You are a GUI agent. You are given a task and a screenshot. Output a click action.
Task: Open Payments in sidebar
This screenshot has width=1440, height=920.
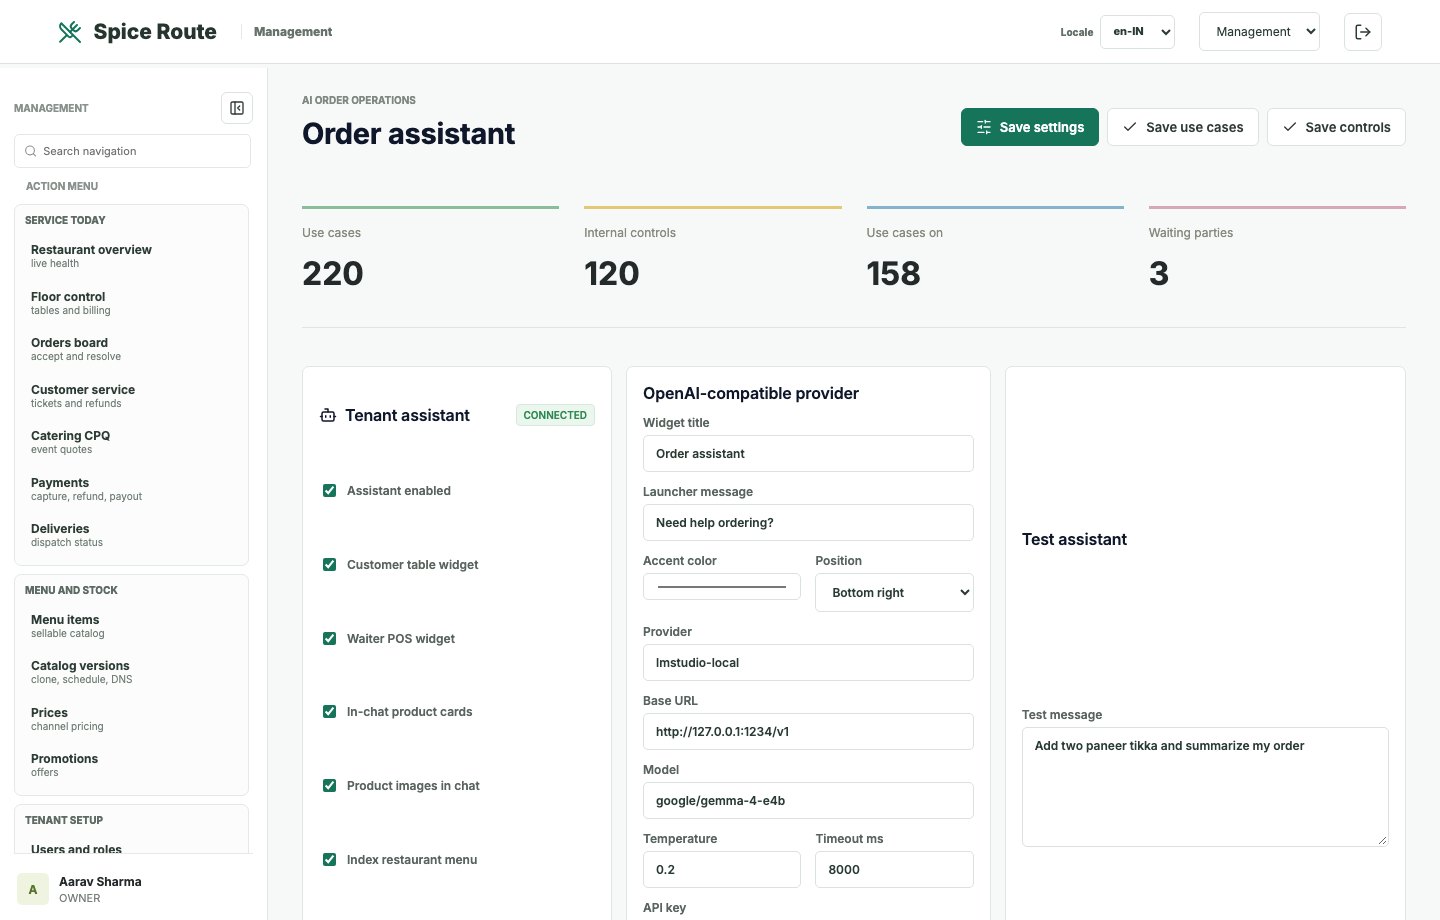(x=131, y=489)
